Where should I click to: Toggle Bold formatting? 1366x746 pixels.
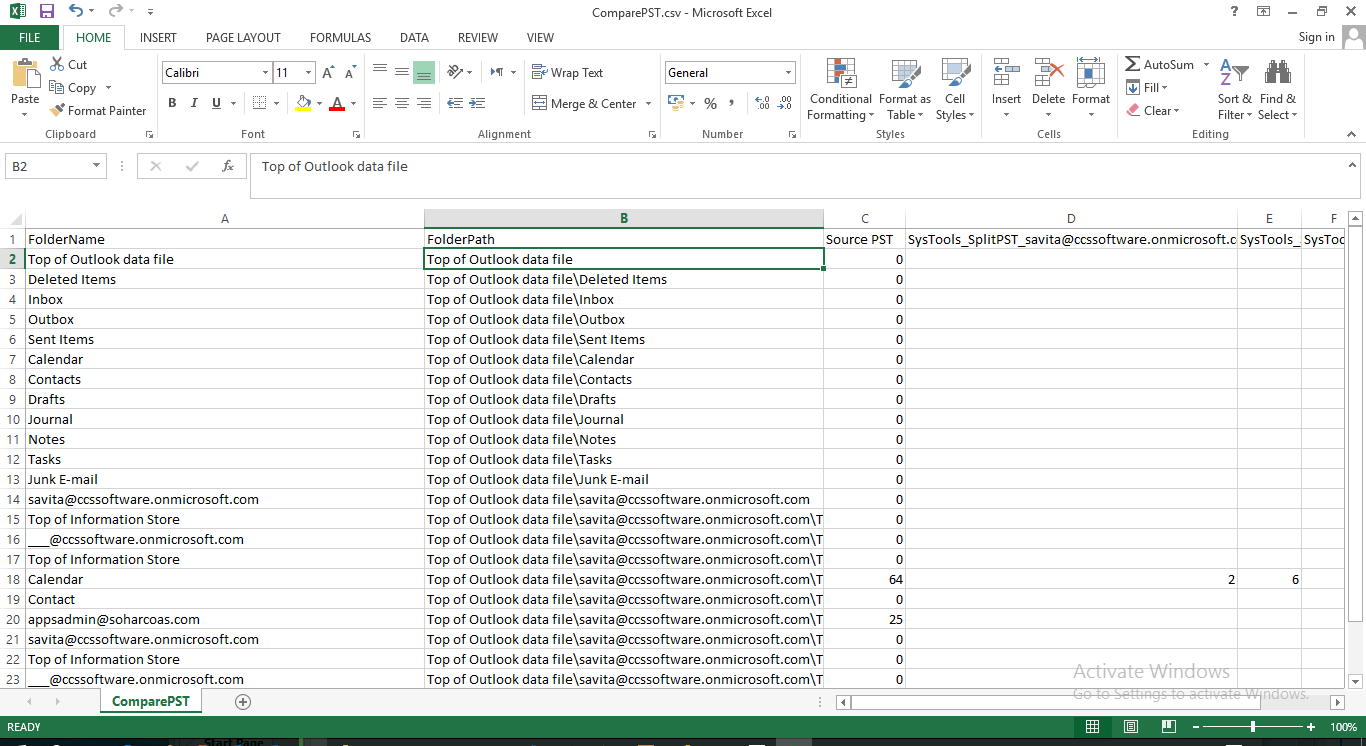[172, 103]
